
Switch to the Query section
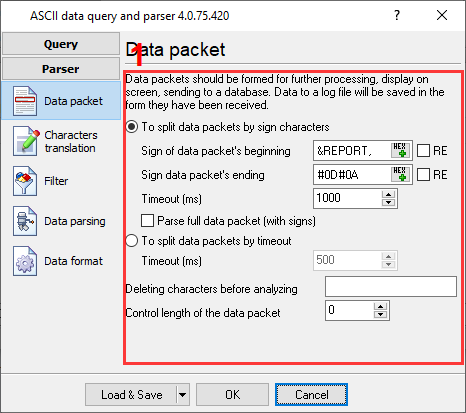click(61, 44)
